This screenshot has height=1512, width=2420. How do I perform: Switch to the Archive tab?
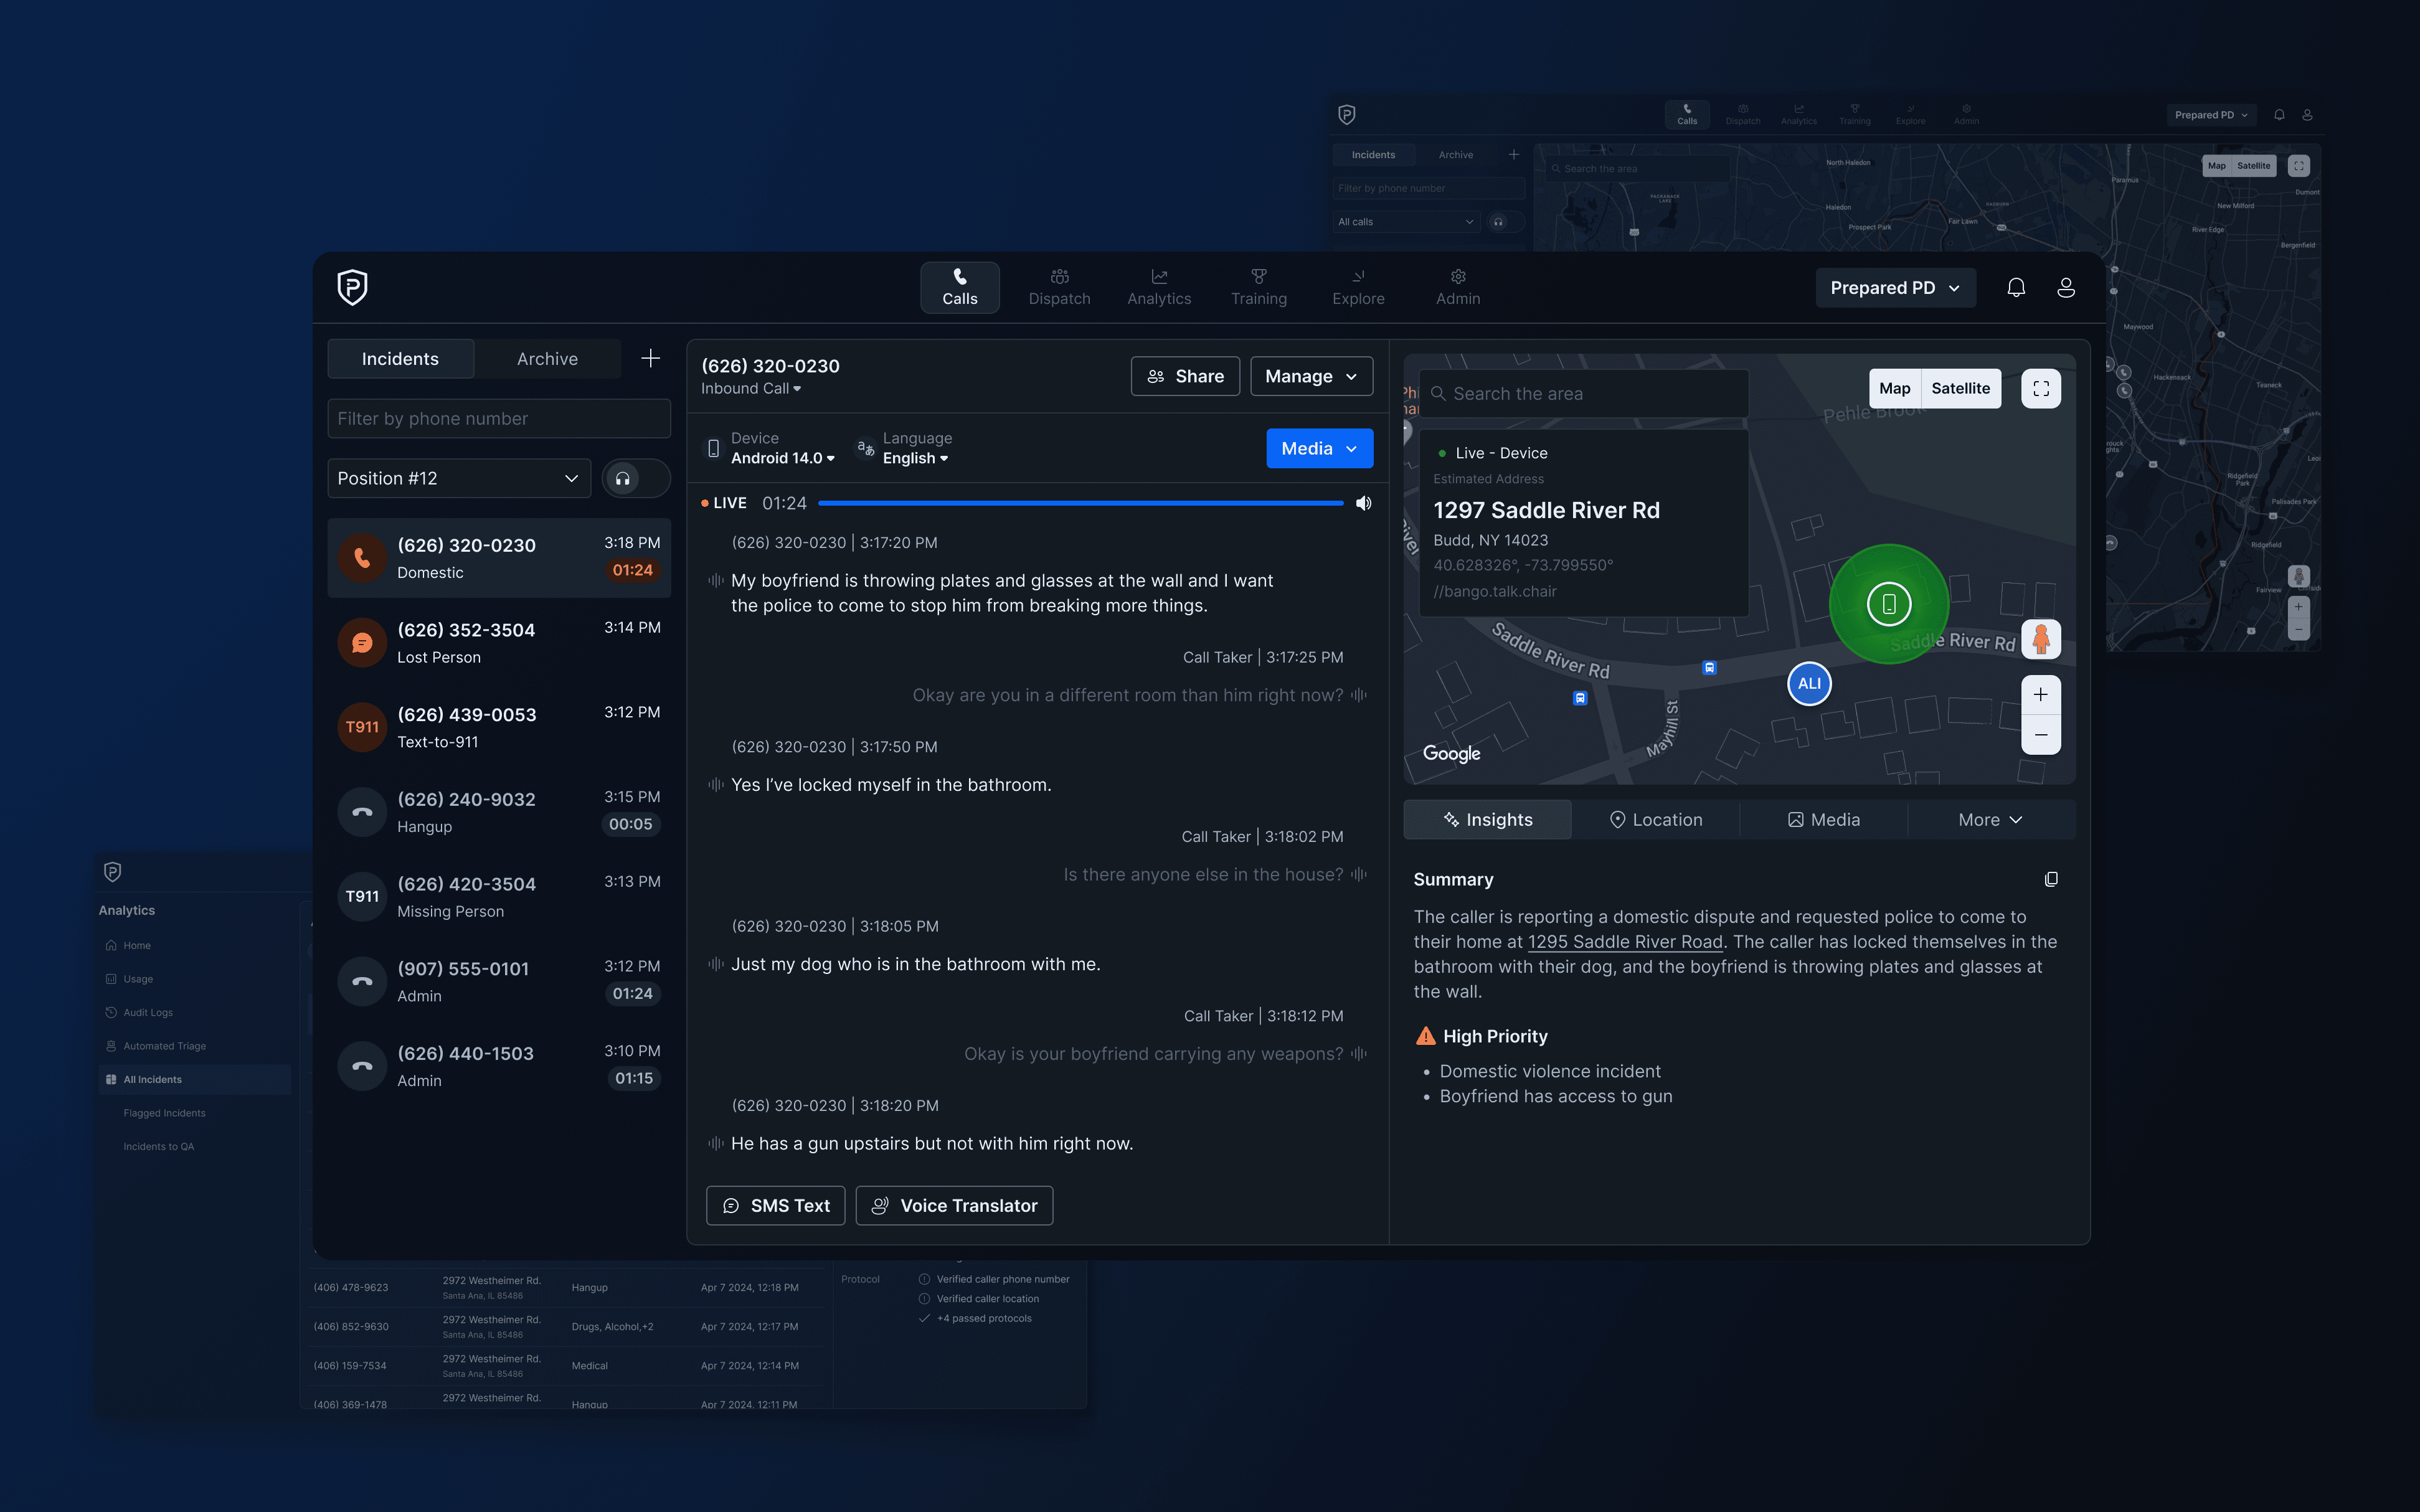tap(547, 359)
